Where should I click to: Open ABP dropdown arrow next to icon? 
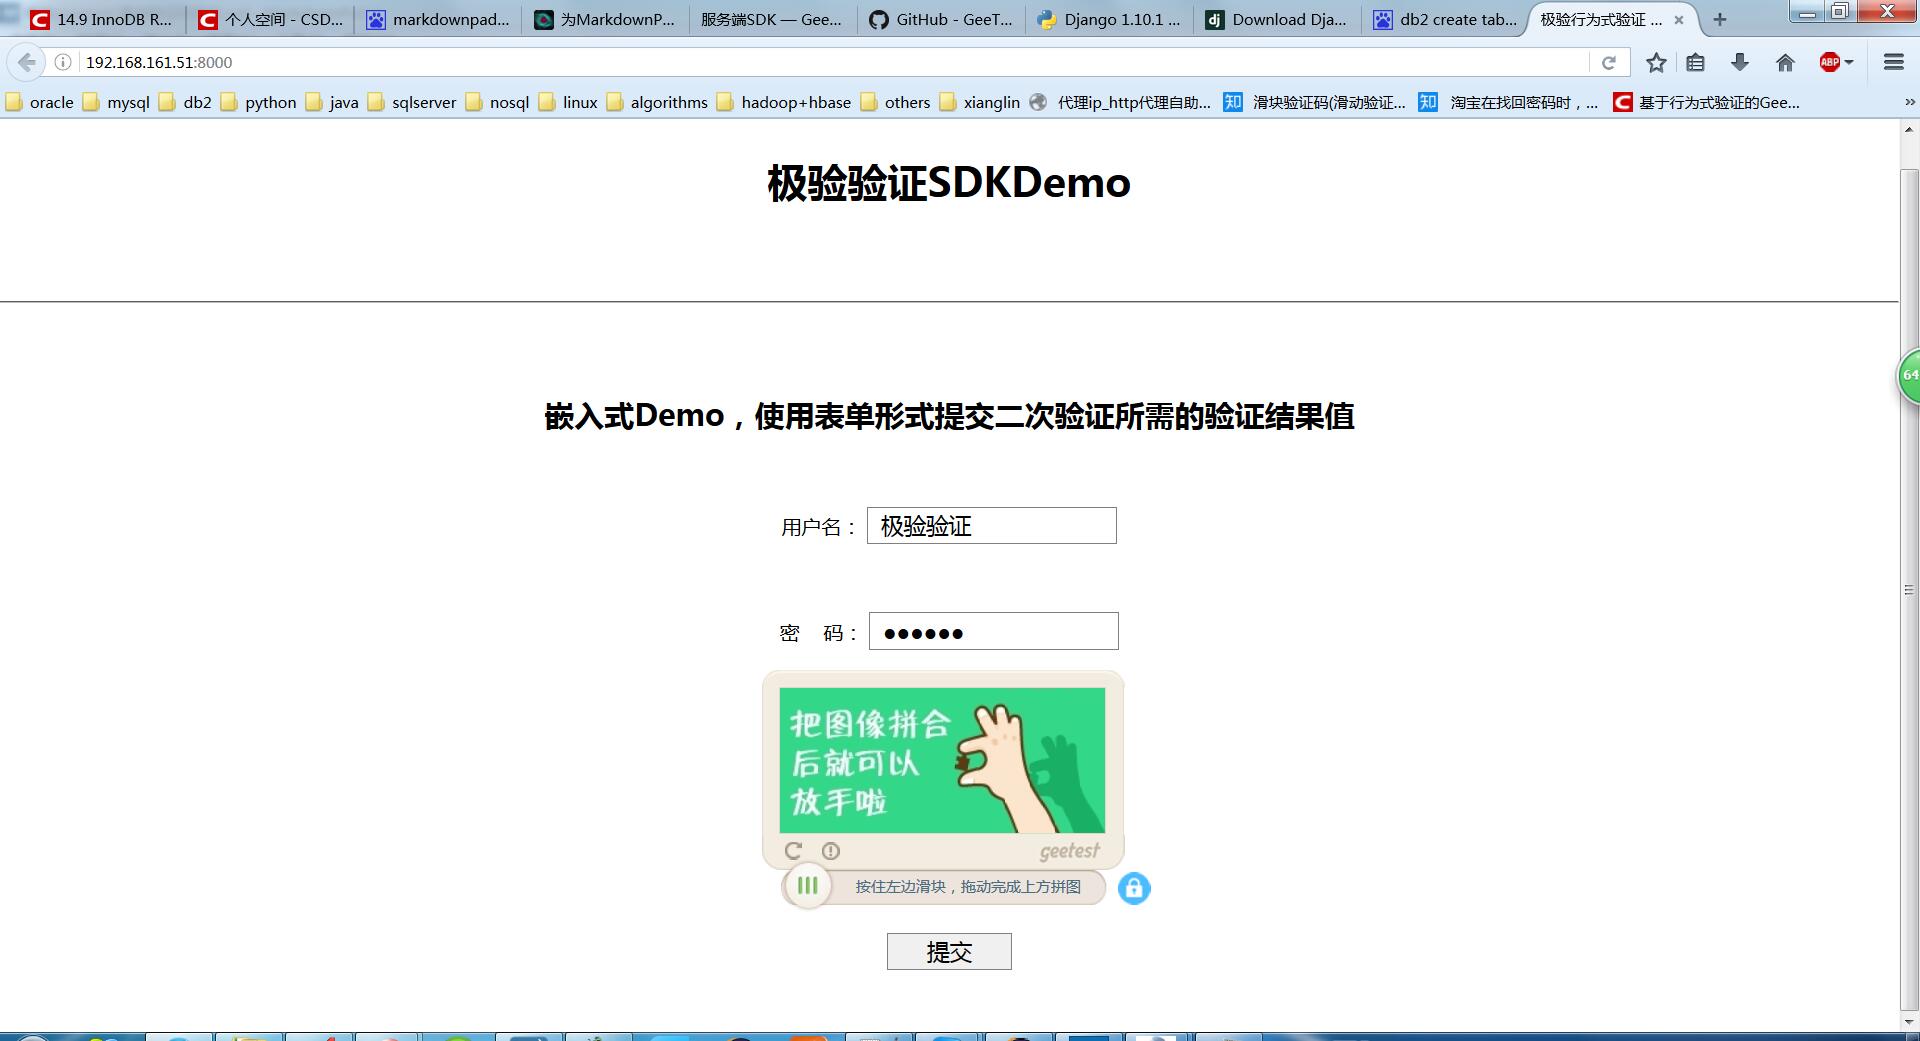coord(1849,62)
